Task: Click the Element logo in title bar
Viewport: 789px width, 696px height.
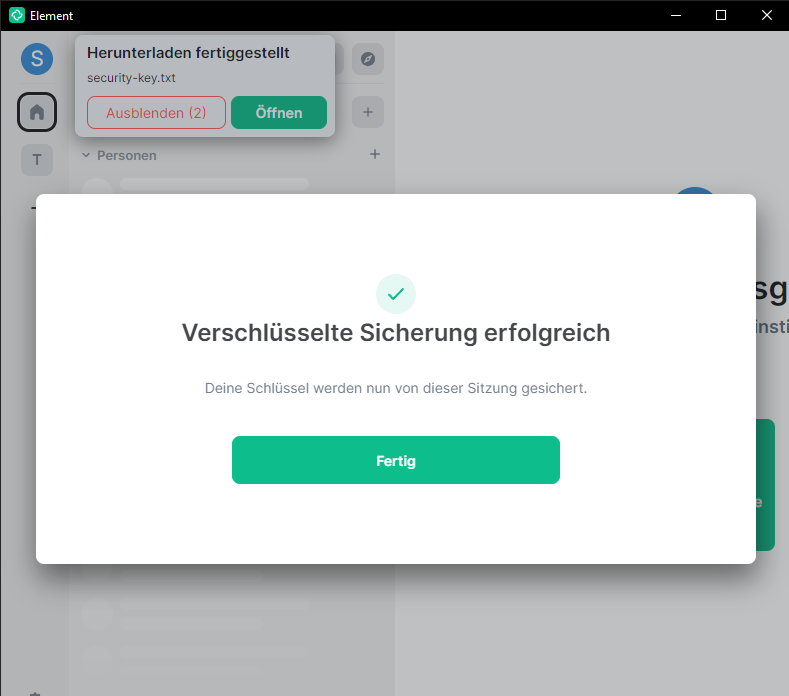Action: 16,15
